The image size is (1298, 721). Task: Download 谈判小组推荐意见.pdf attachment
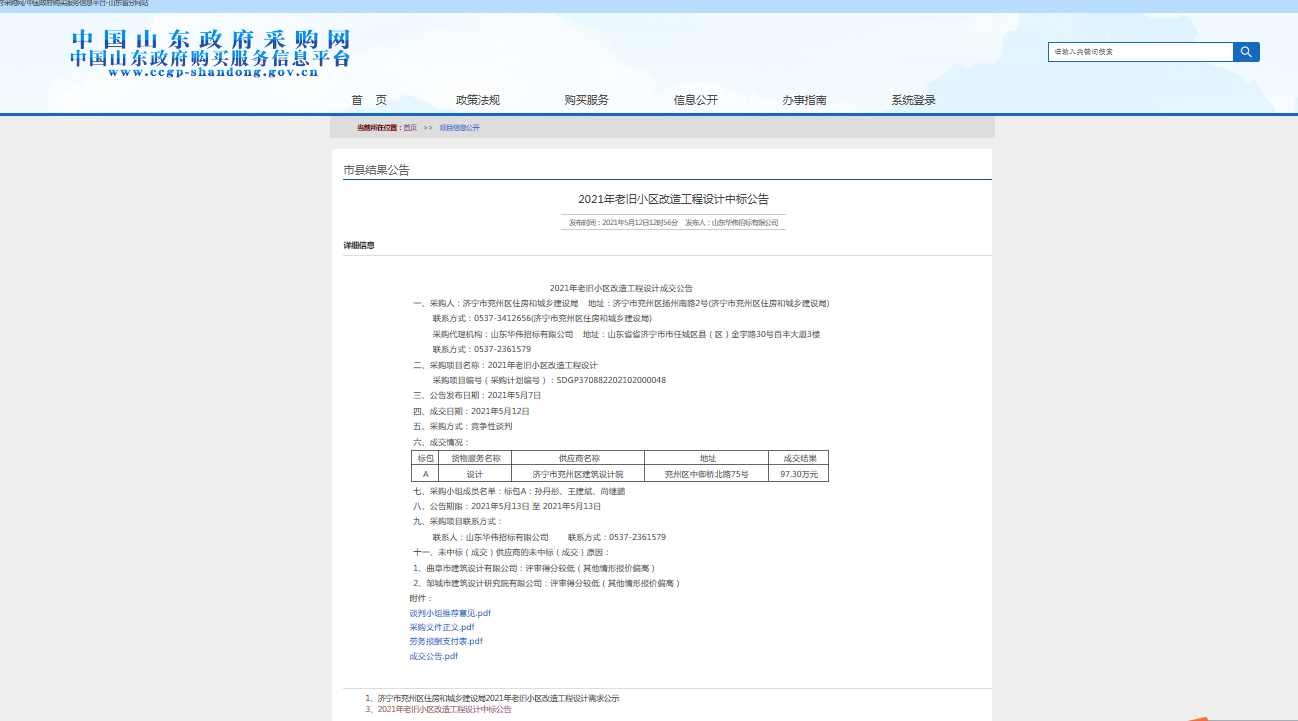tap(450, 613)
